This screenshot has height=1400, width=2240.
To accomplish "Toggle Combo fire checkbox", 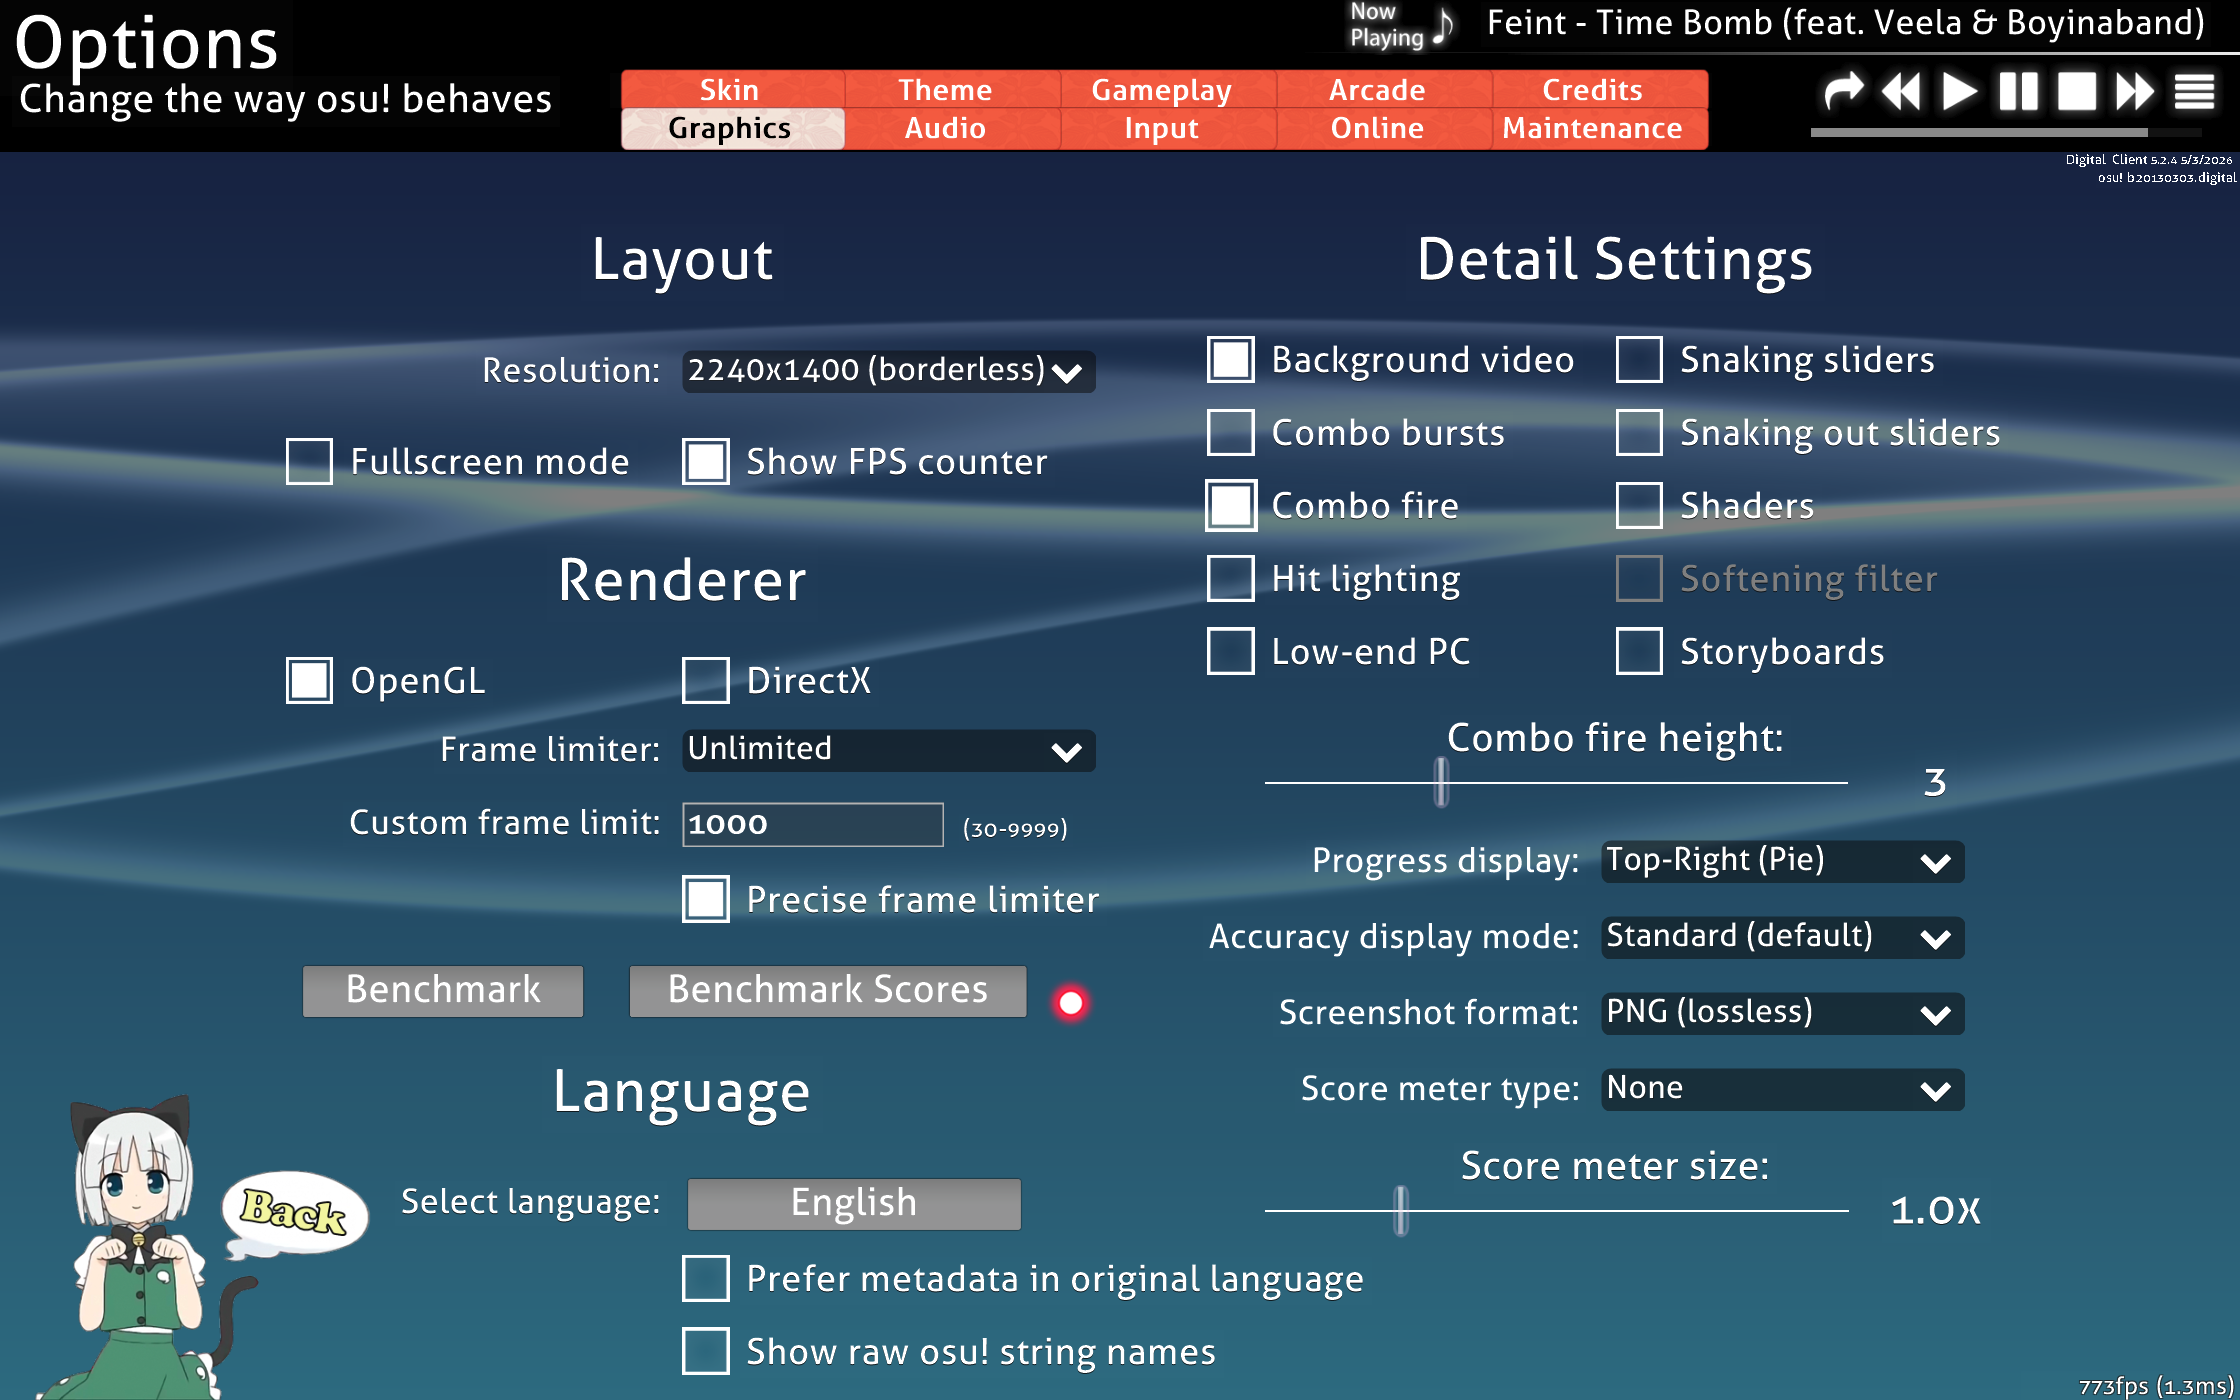I will coord(1231,505).
